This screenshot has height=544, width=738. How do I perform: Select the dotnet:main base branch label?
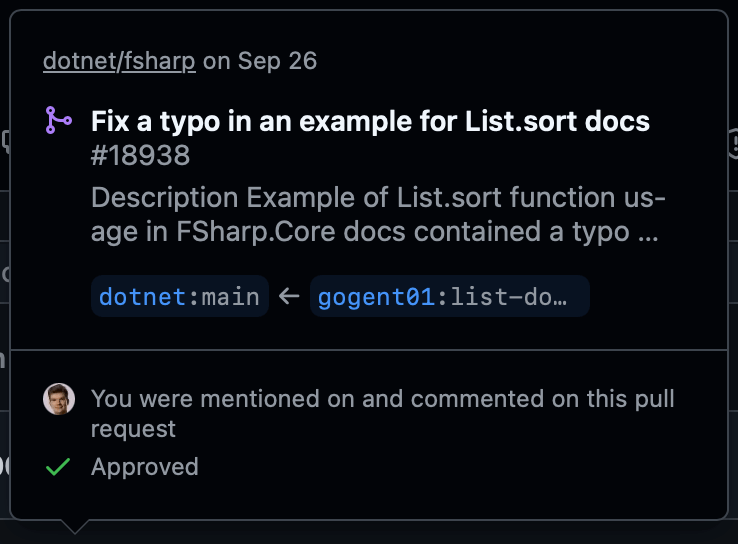tap(179, 296)
